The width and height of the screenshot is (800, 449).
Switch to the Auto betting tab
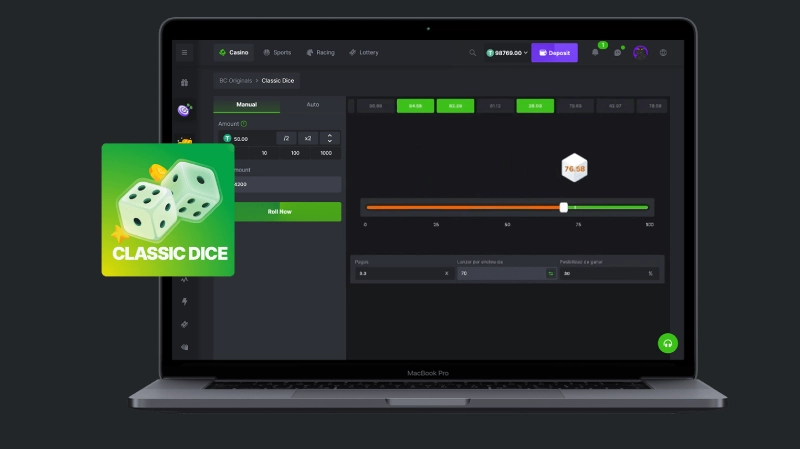pyautogui.click(x=312, y=104)
